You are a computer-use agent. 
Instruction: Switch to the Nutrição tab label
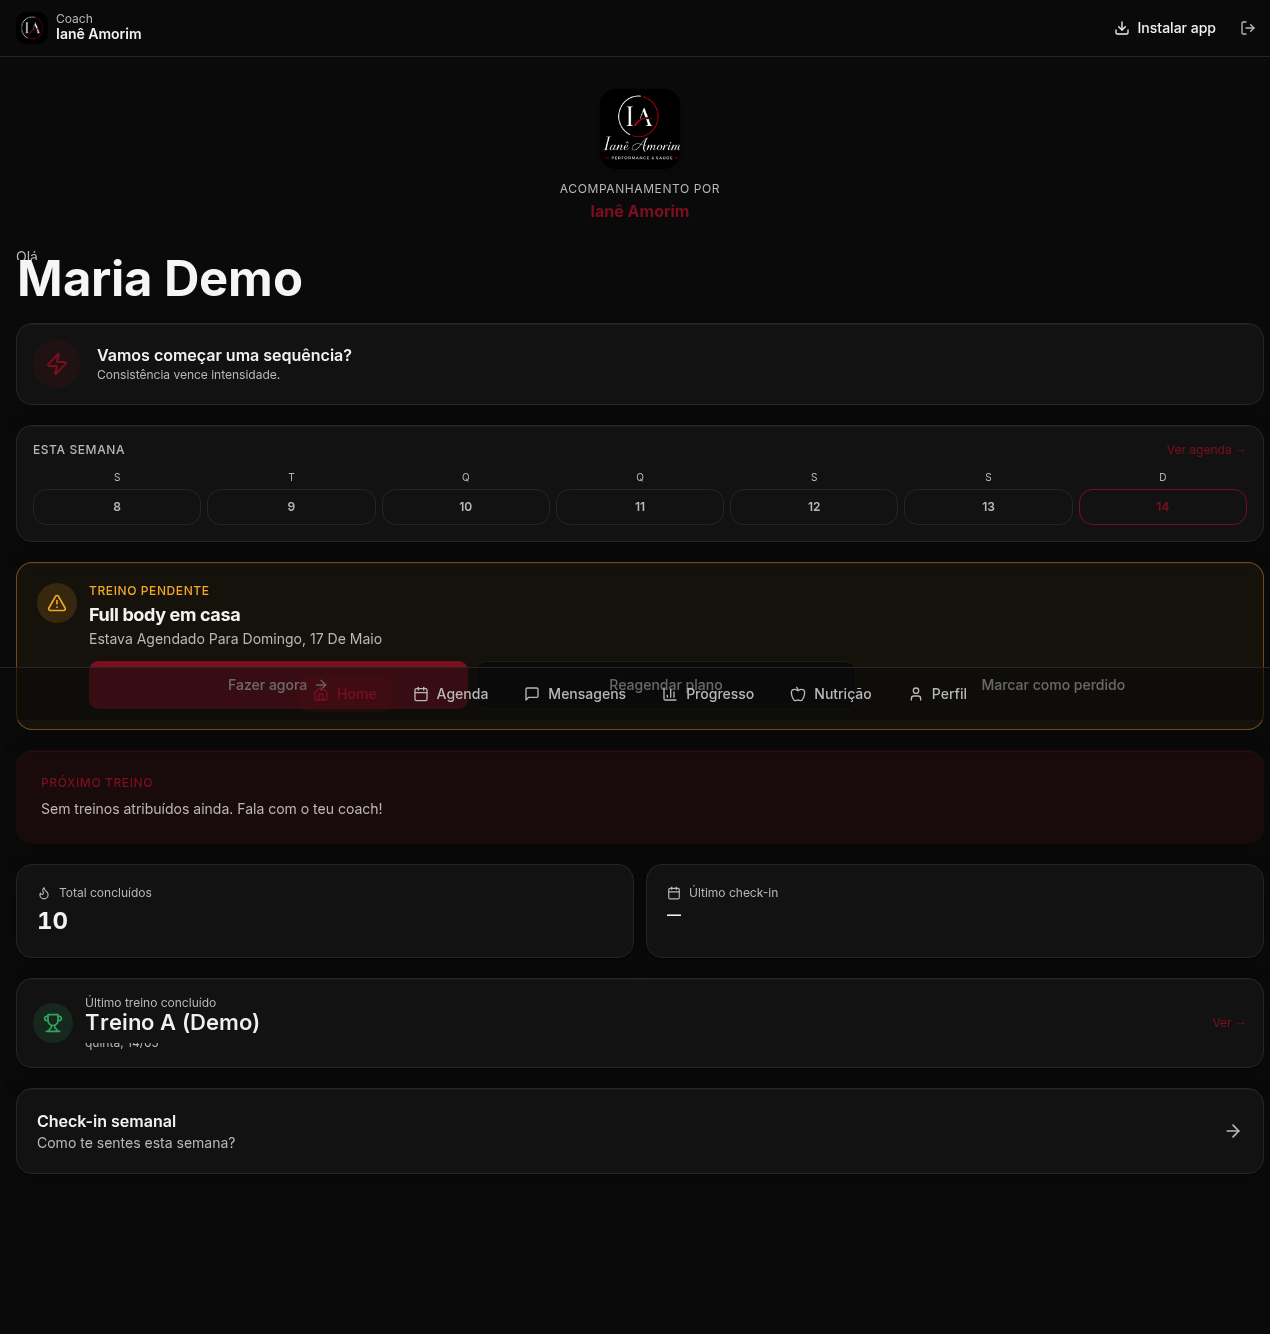click(843, 694)
